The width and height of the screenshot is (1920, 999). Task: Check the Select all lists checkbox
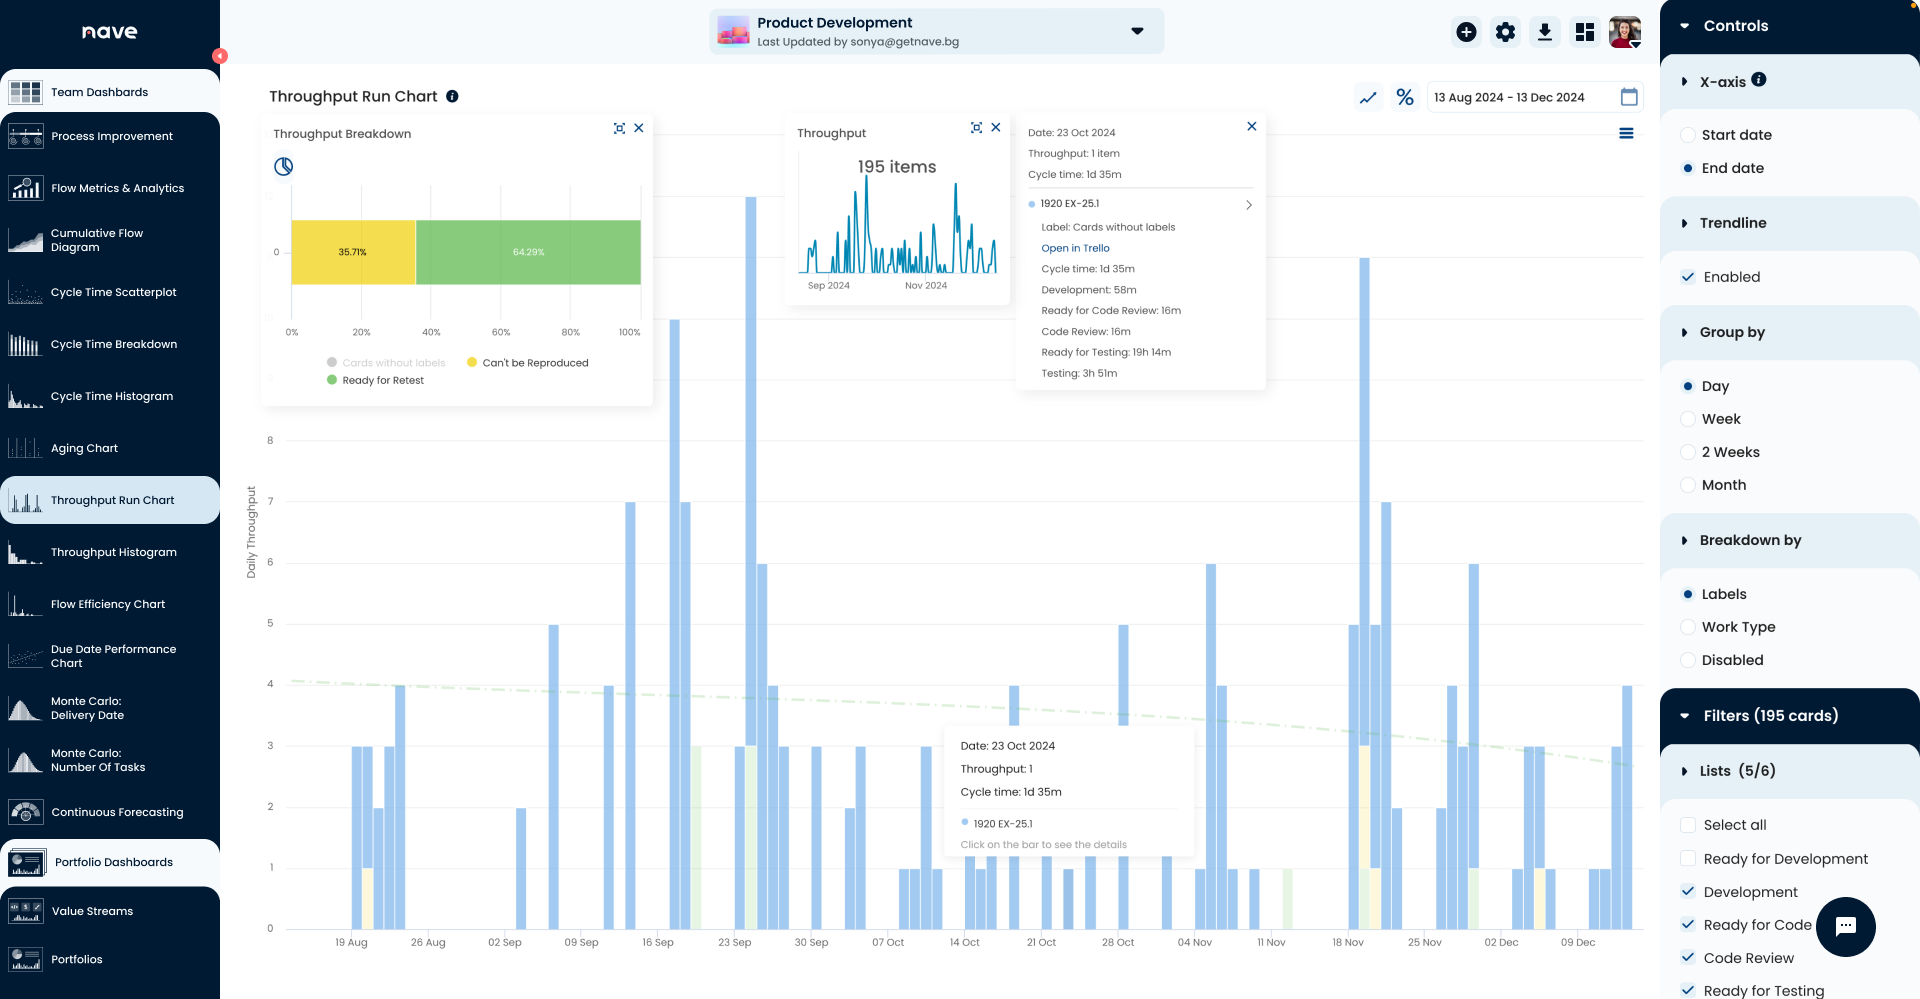tap(1688, 825)
